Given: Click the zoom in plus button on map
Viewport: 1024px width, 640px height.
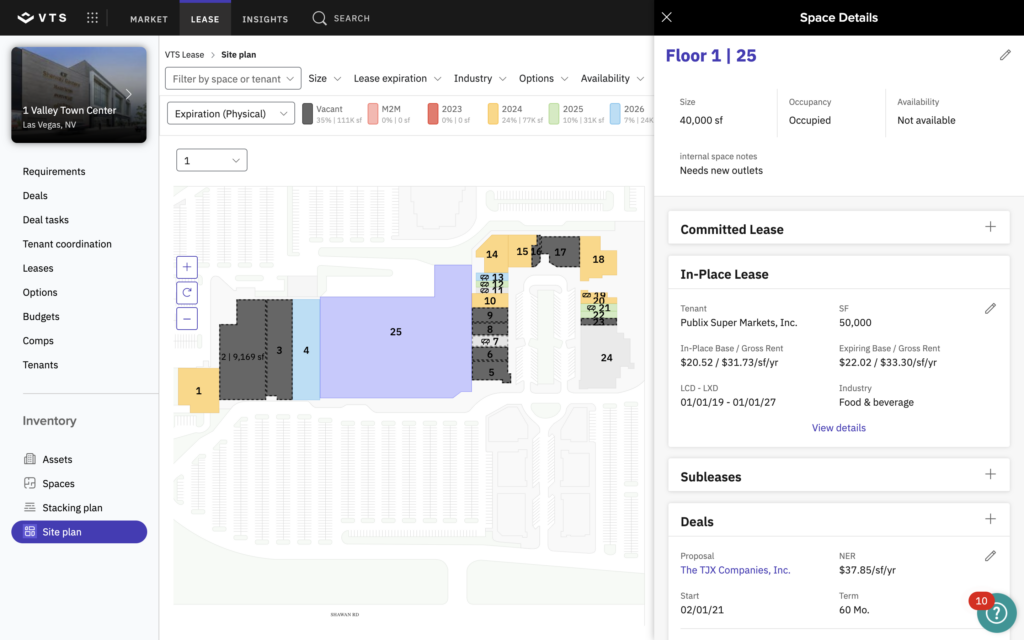Looking at the screenshot, I should coord(187,267).
